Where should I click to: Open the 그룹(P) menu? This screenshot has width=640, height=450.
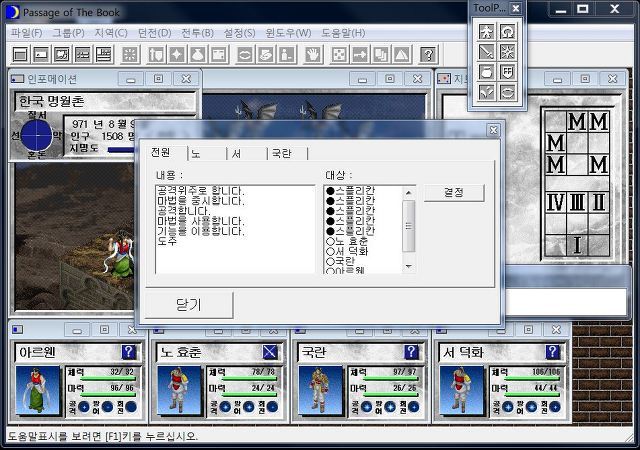(69, 33)
